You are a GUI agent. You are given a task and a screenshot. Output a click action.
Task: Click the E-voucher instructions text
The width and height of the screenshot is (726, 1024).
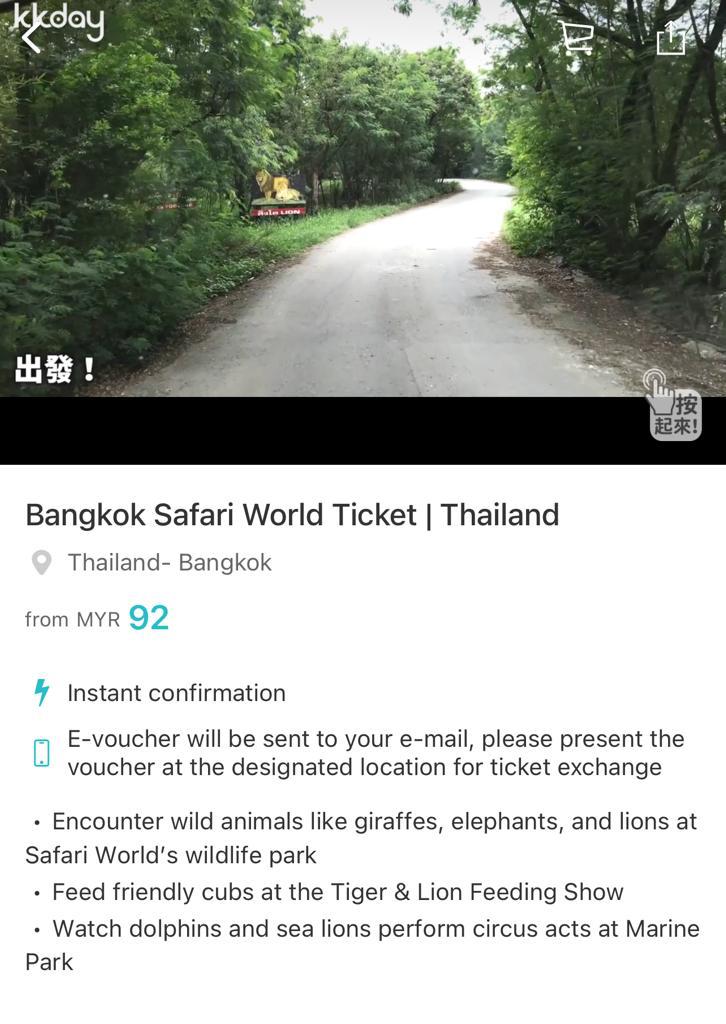pyautogui.click(x=376, y=753)
